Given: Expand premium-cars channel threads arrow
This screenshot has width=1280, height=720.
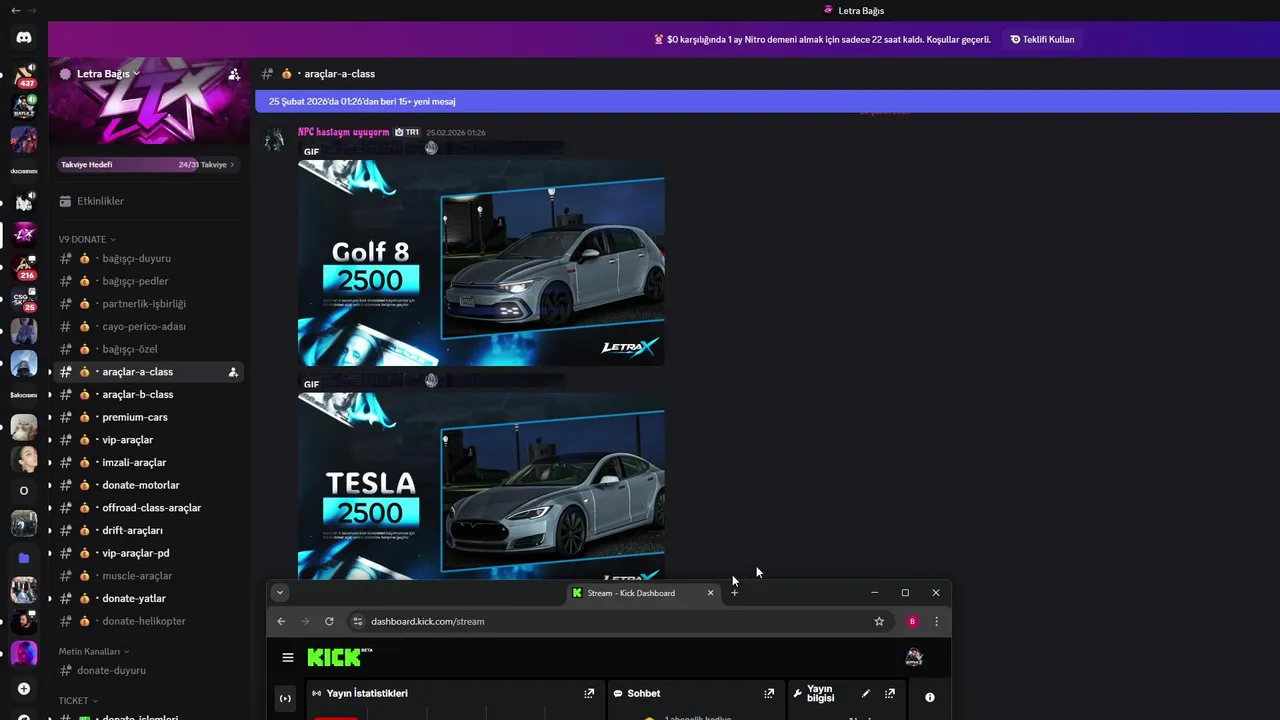Looking at the screenshot, I should (x=49, y=417).
